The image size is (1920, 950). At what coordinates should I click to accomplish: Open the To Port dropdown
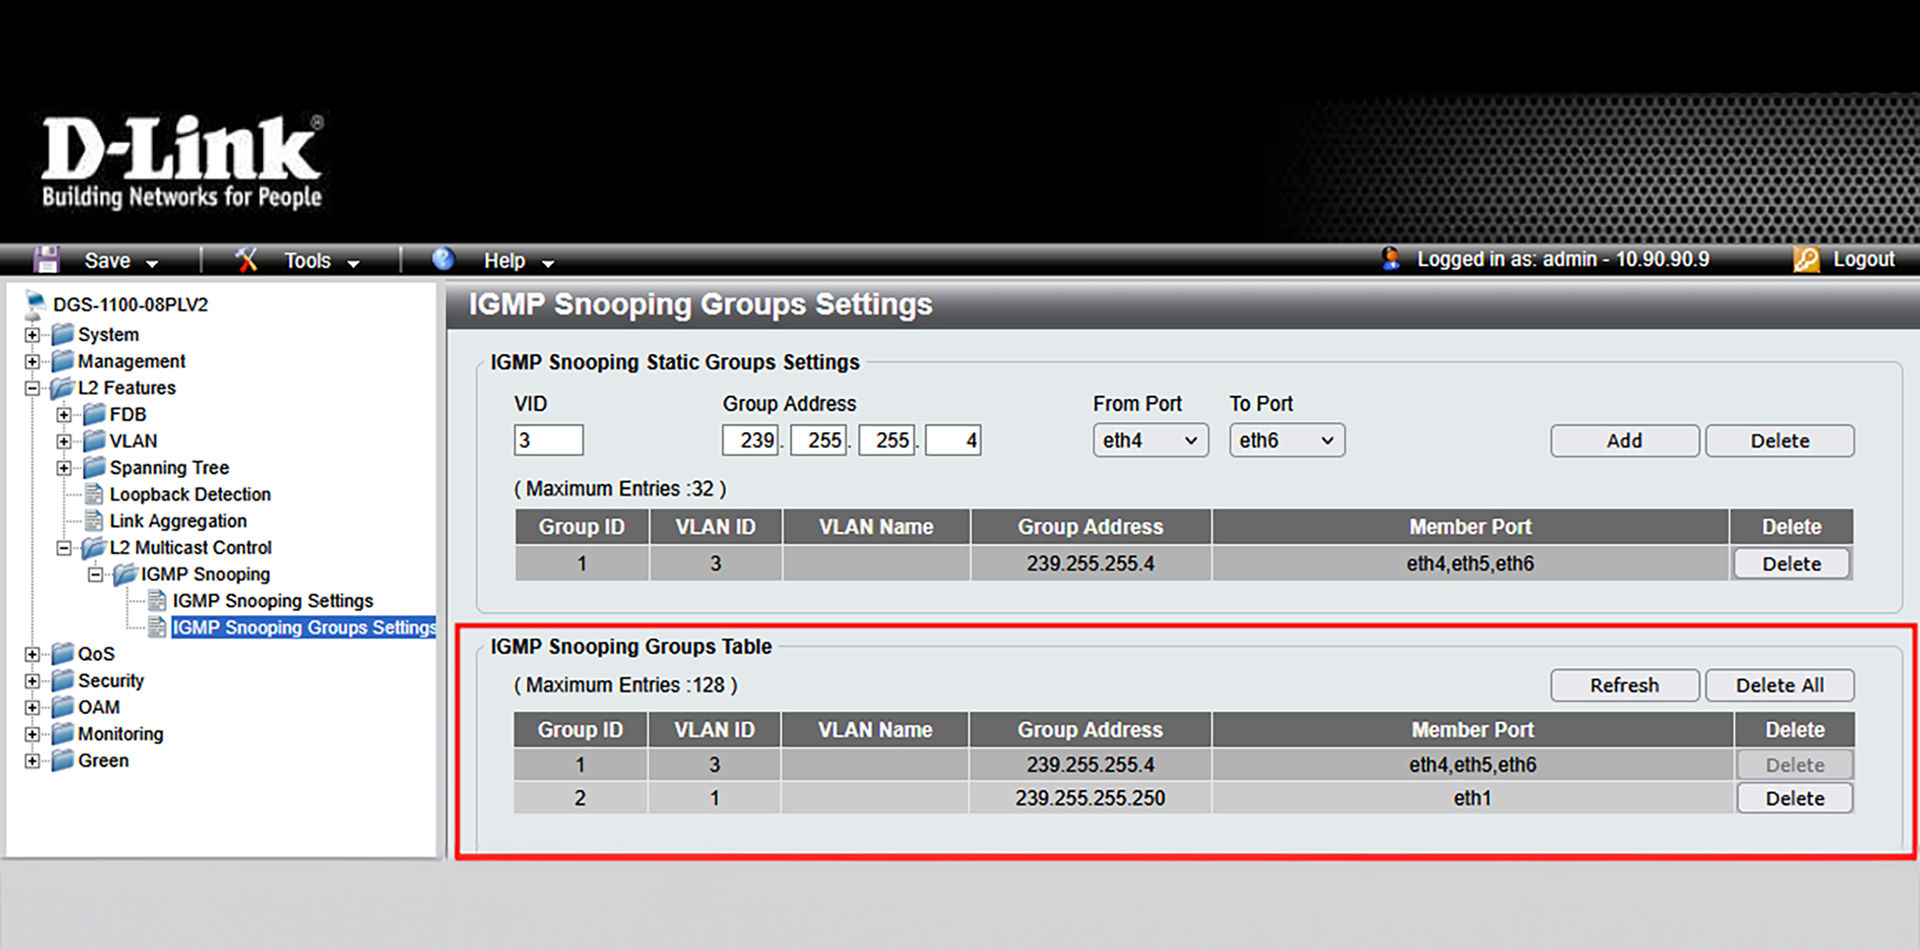pos(1286,440)
